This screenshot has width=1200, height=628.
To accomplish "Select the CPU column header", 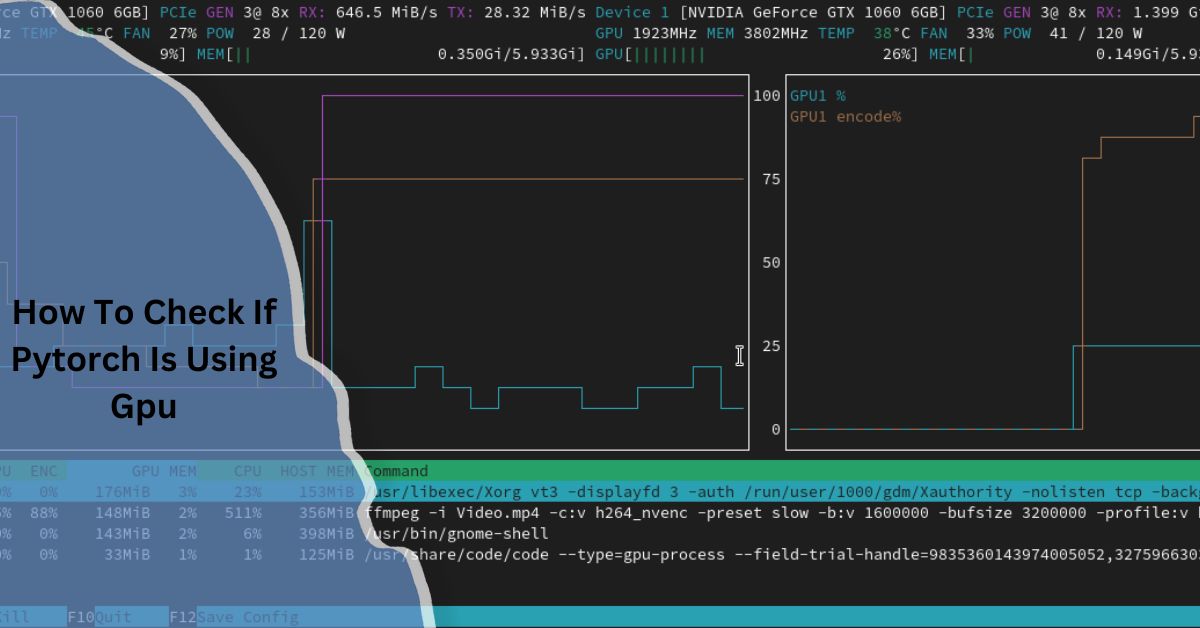I will (247, 471).
